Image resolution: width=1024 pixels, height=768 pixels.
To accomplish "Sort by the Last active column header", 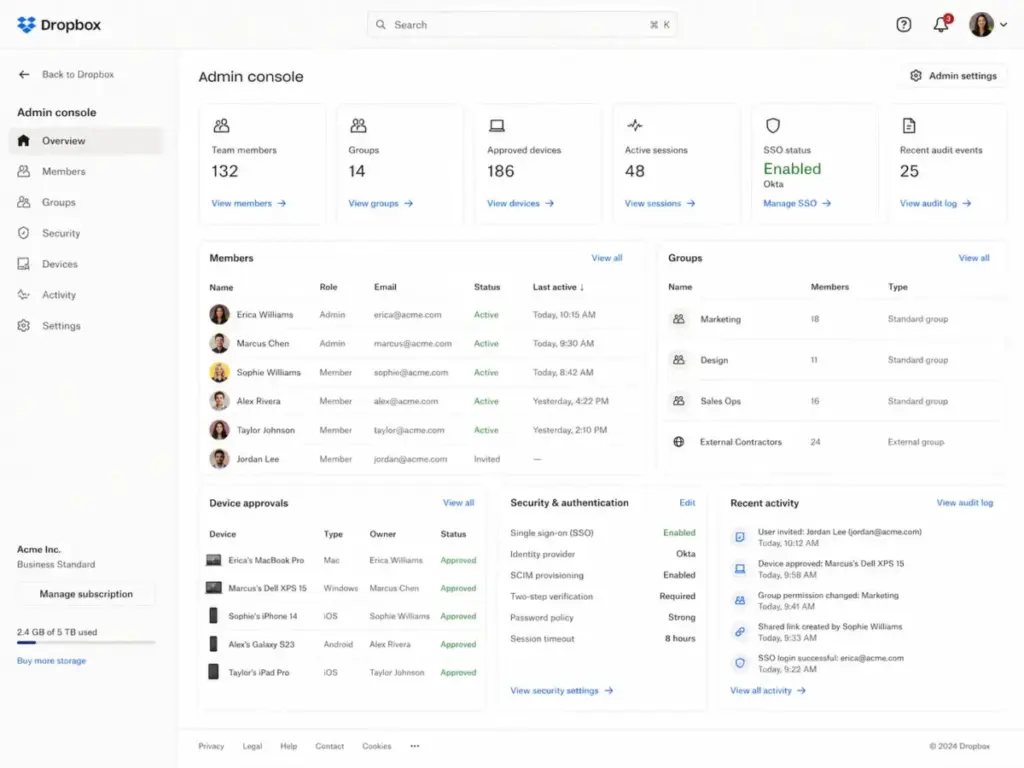I will tap(558, 287).
